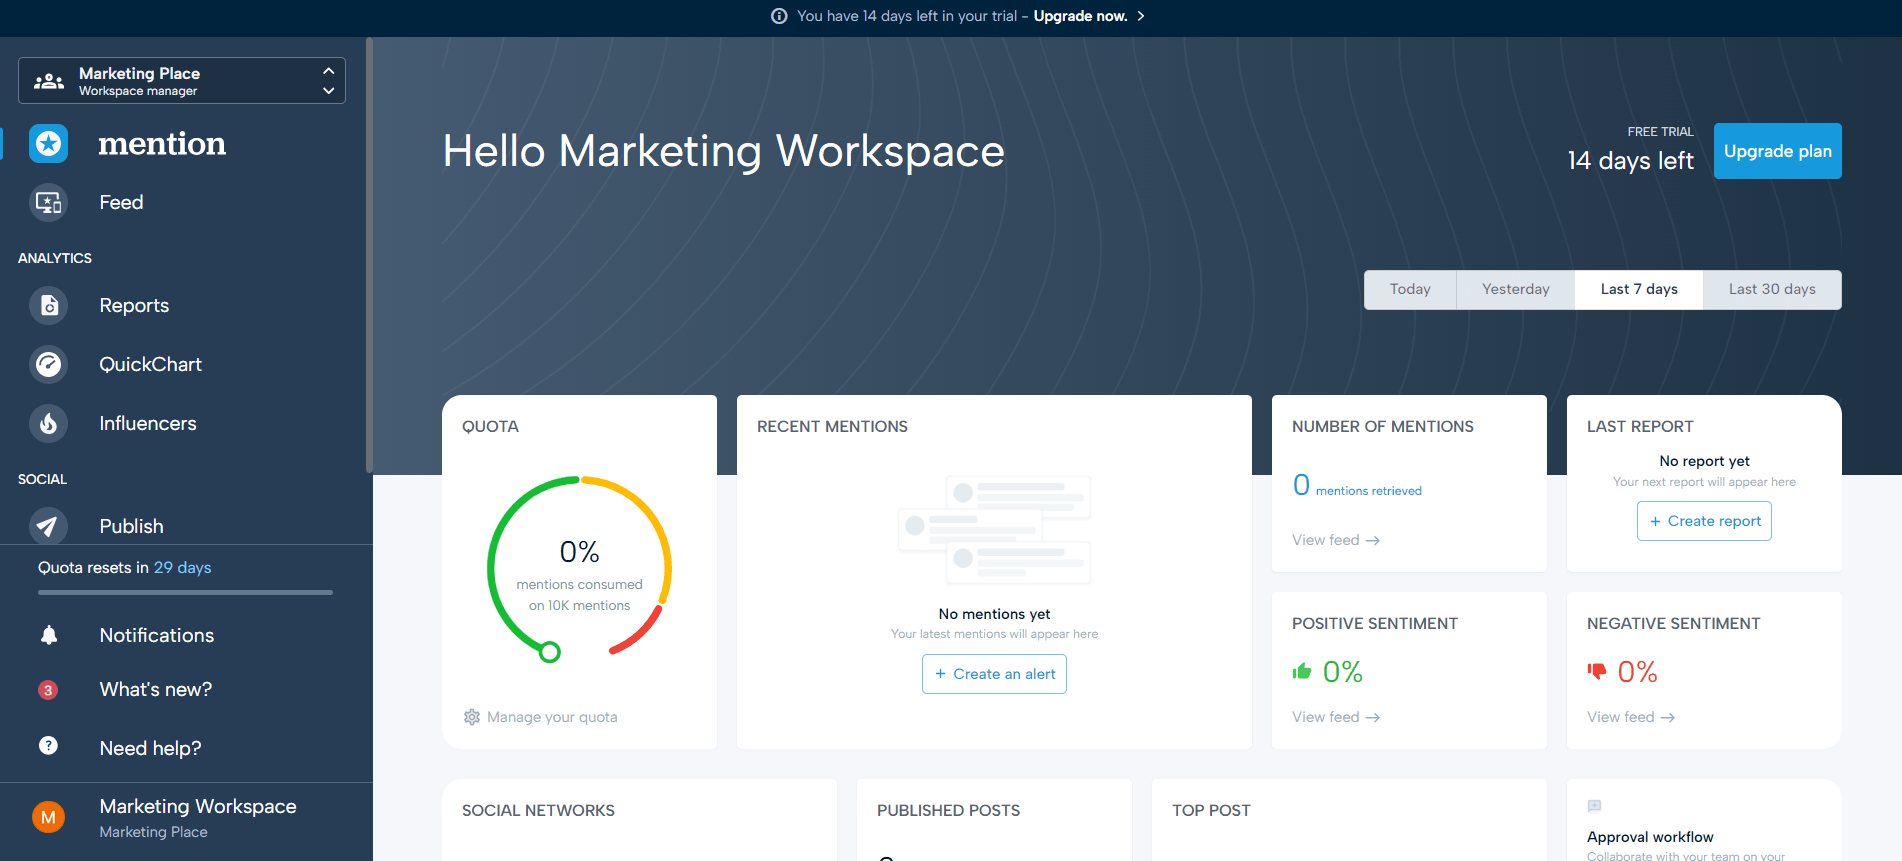Screen dimensions: 1902x861
Task: Click the 29 days quota reset link
Action: (182, 568)
